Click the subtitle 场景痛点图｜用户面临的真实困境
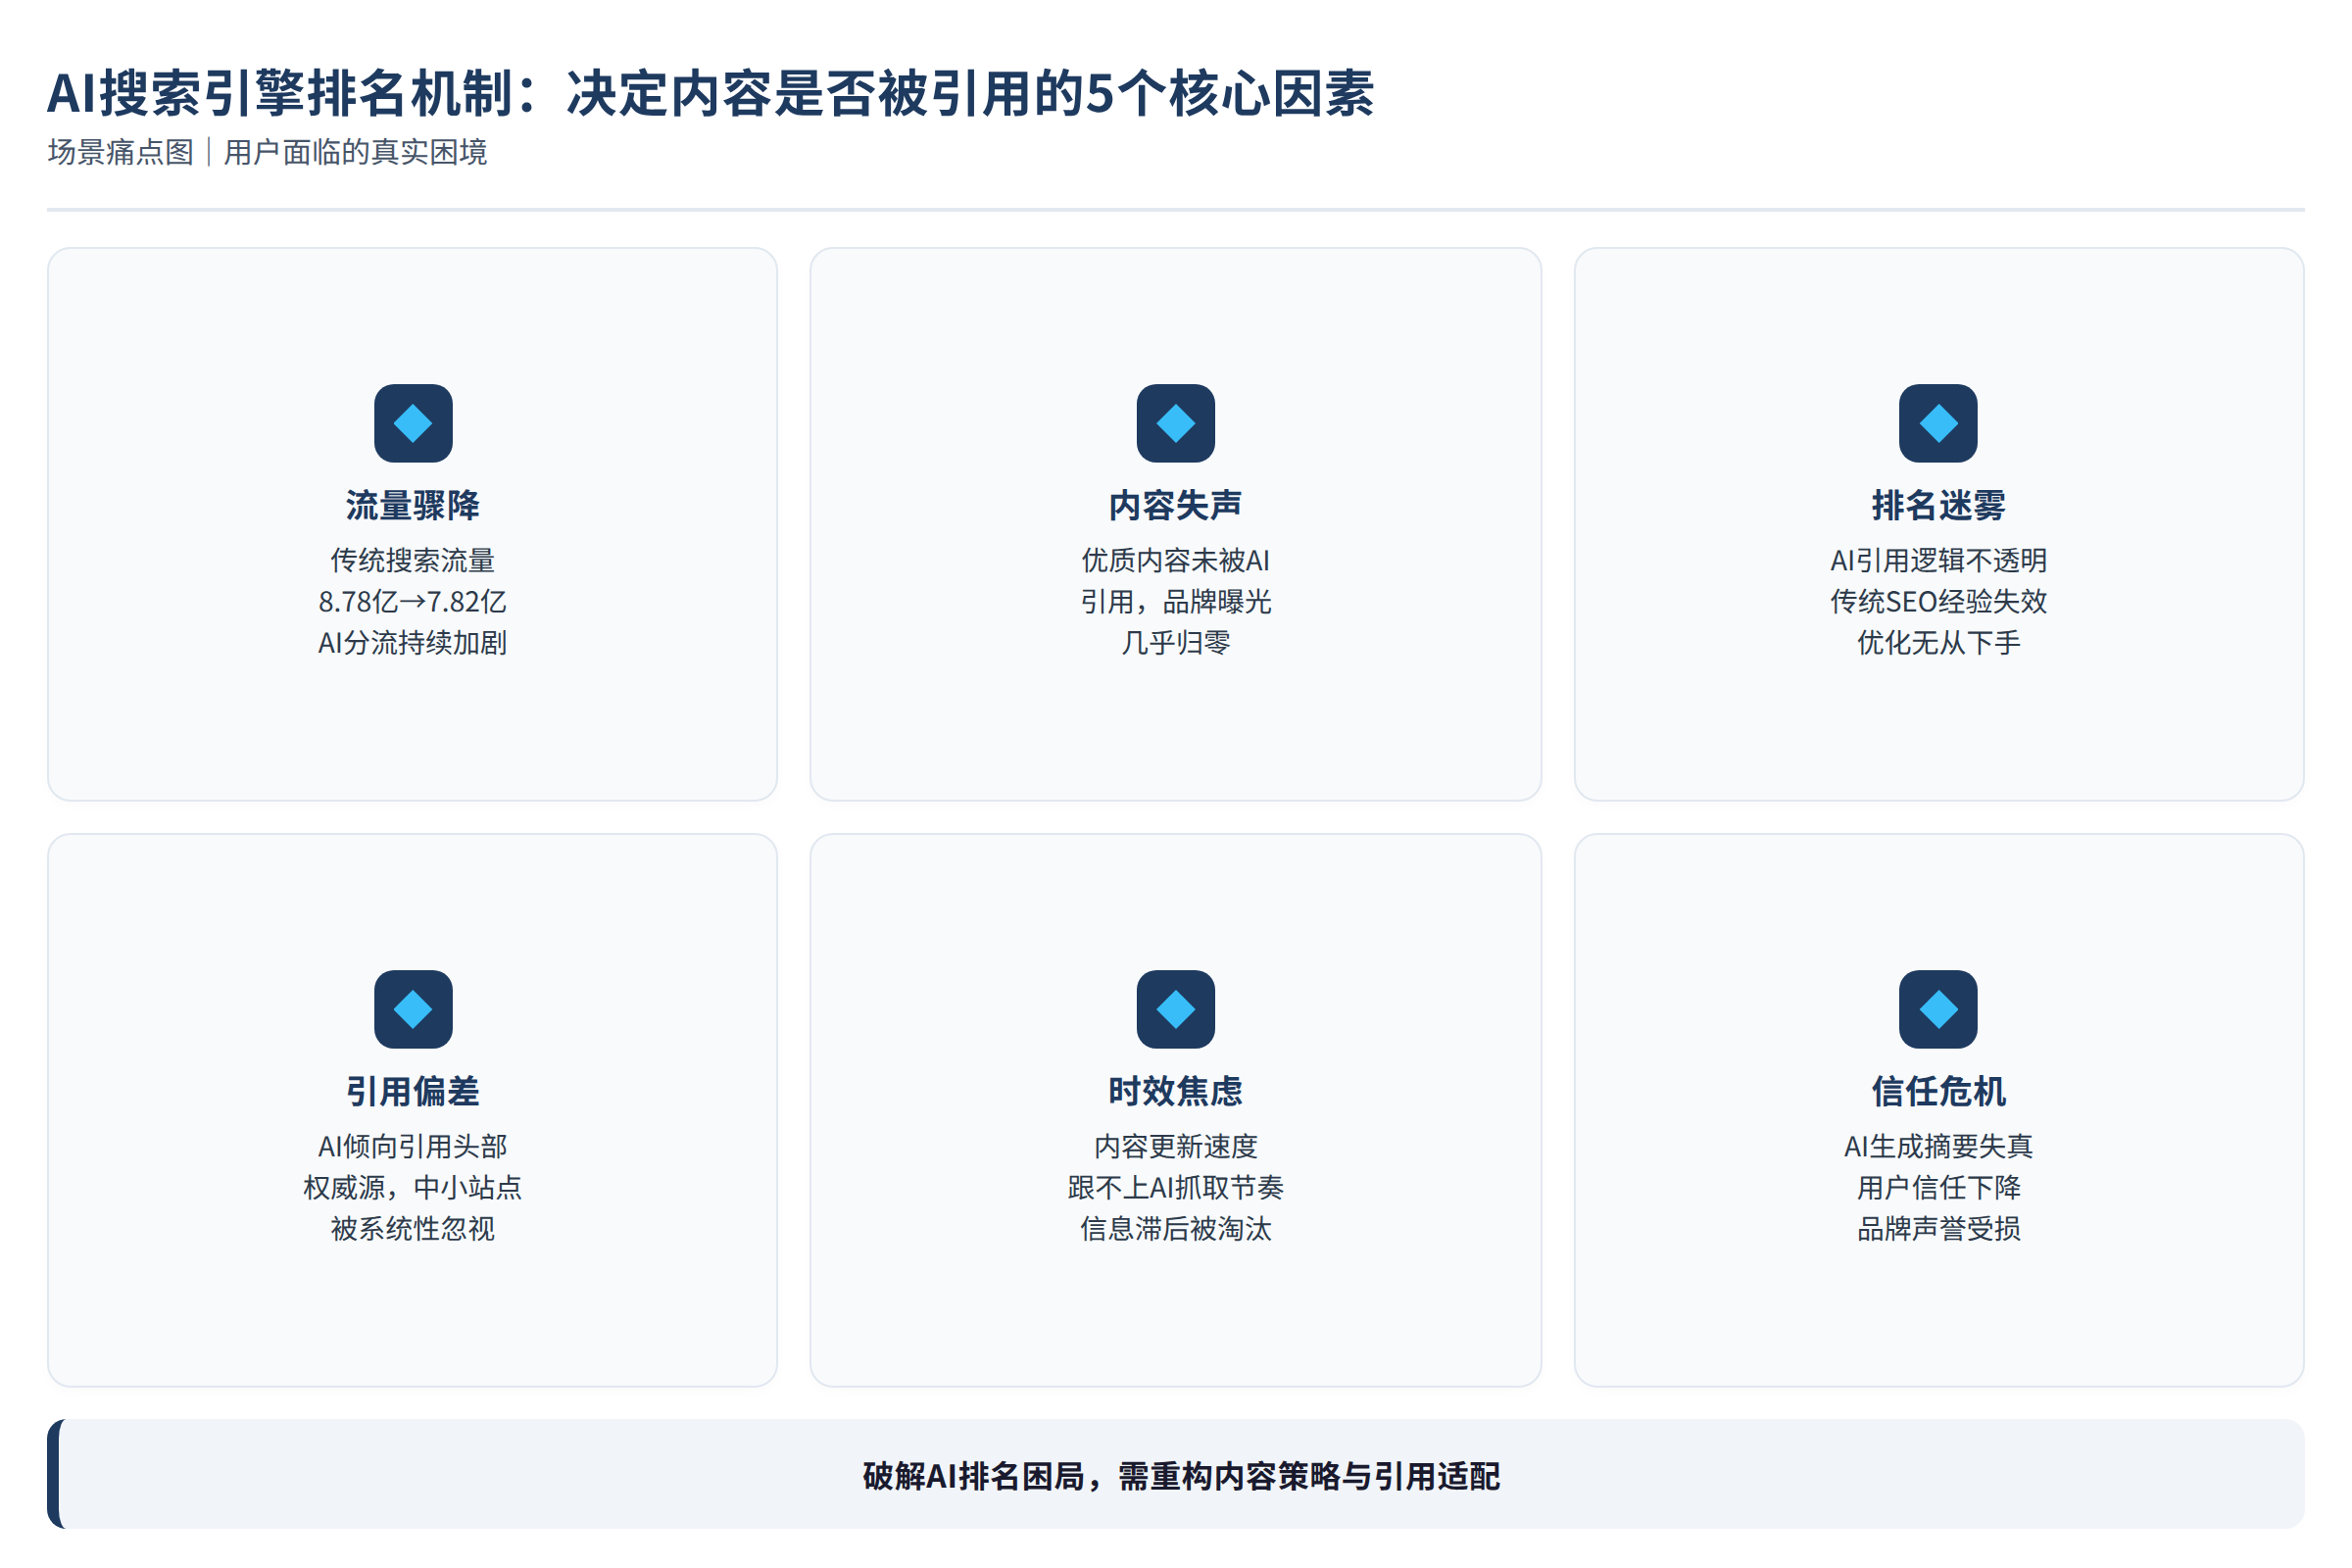 point(267,152)
